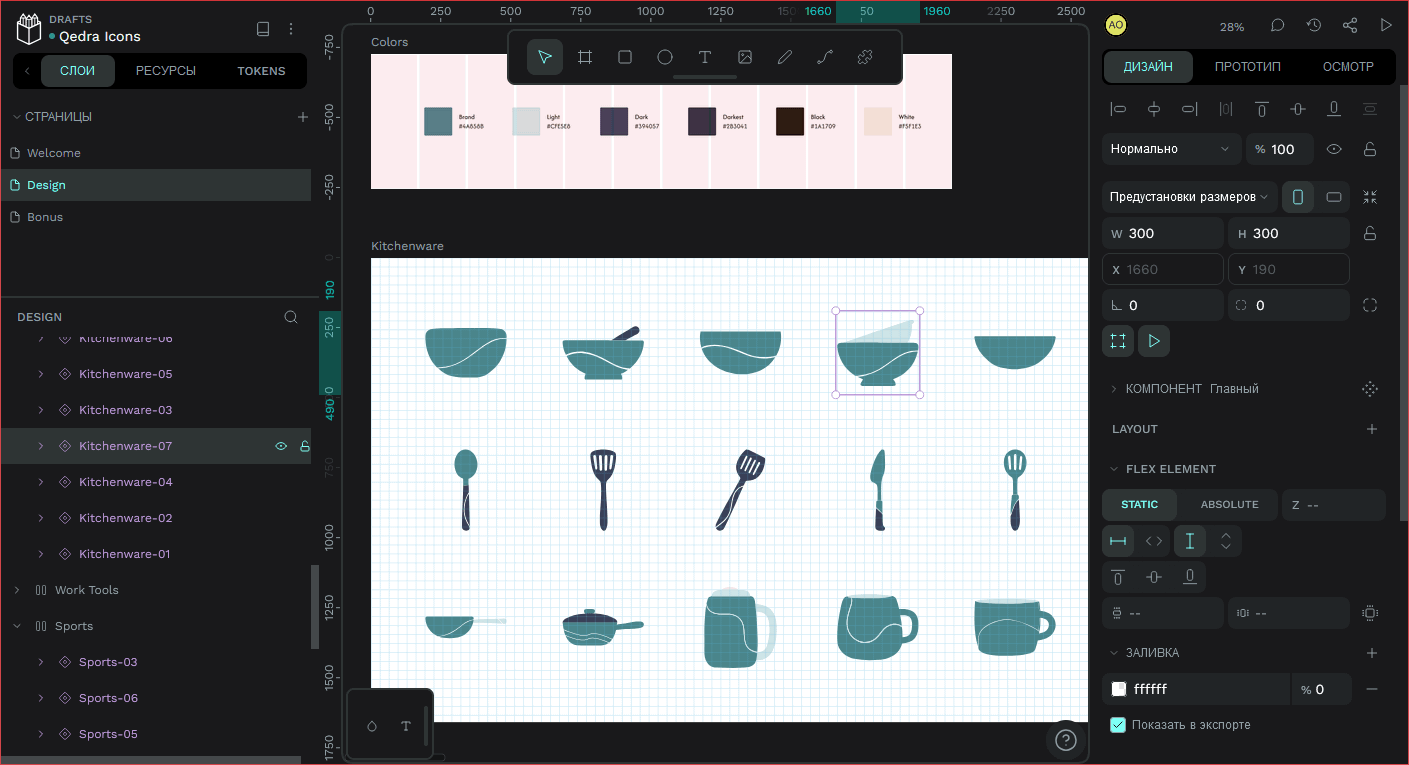The height and width of the screenshot is (765, 1409).
Task: Select the Ellipse tool
Action: (x=665, y=57)
